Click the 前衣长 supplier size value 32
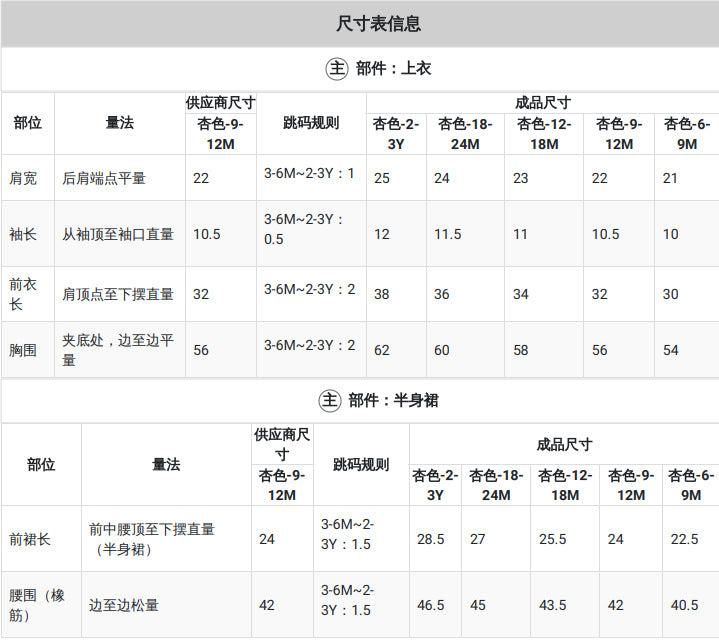The height and width of the screenshot is (640, 719). click(201, 294)
